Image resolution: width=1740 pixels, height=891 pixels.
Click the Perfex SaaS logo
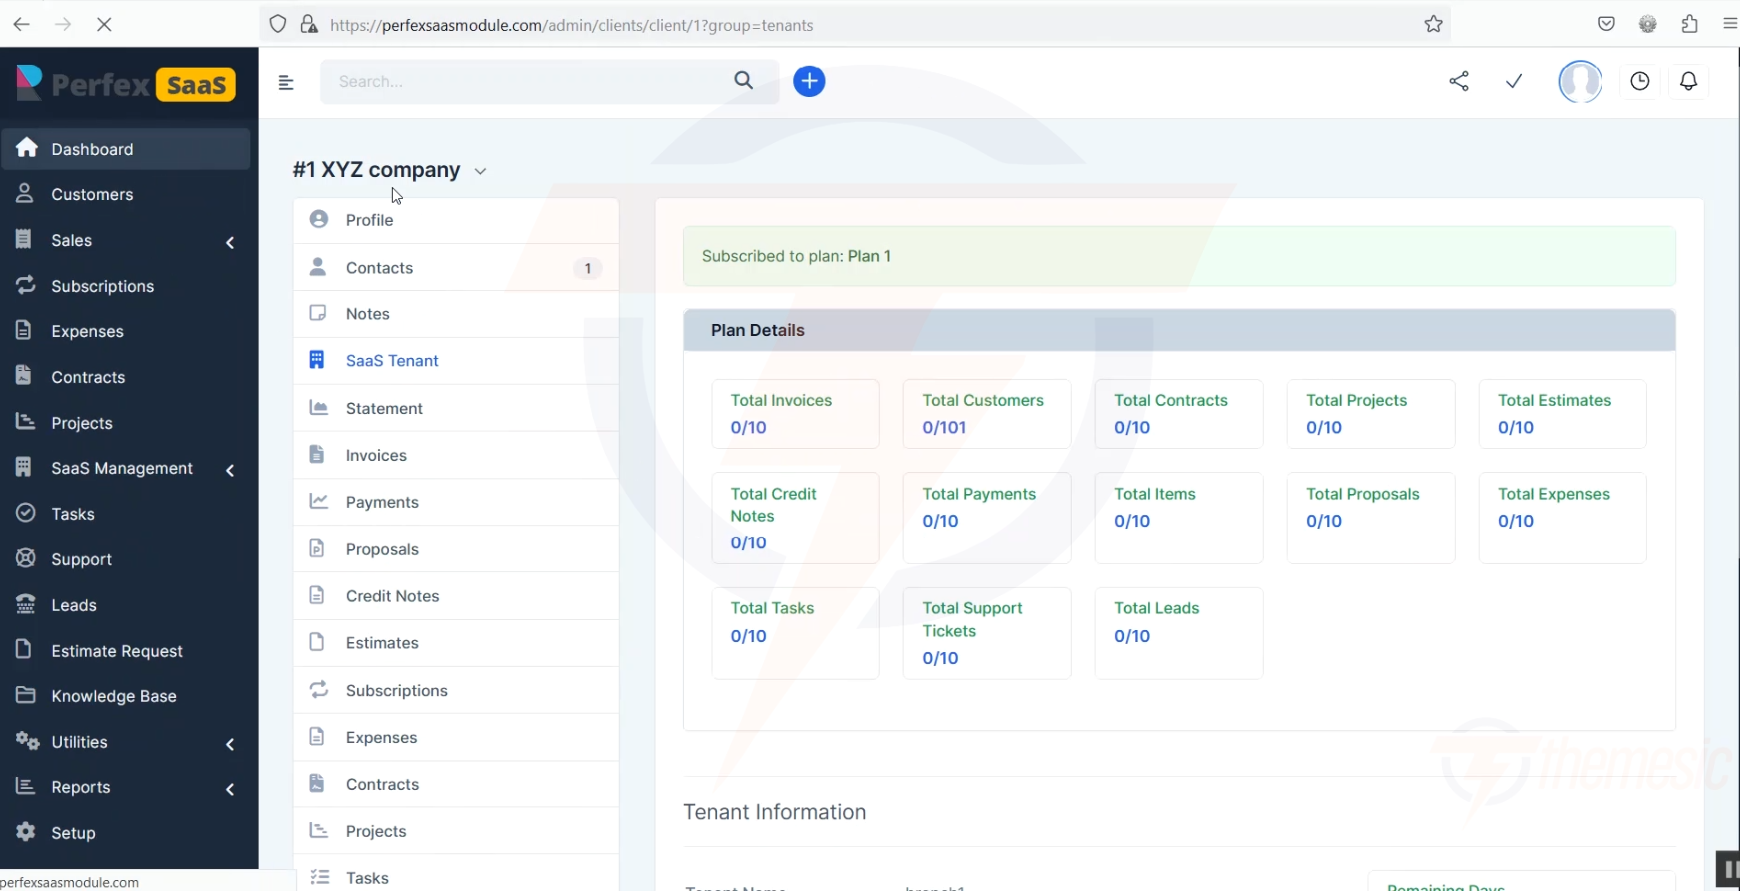click(126, 84)
